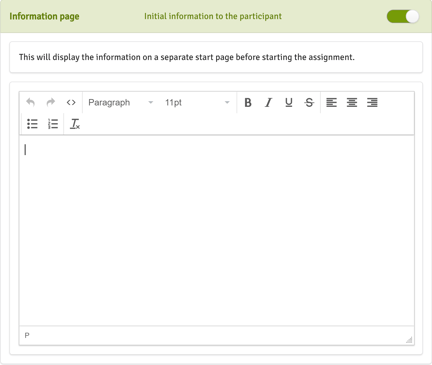Open the 11pt font size dropdown
The width and height of the screenshot is (432, 365).
(x=197, y=102)
